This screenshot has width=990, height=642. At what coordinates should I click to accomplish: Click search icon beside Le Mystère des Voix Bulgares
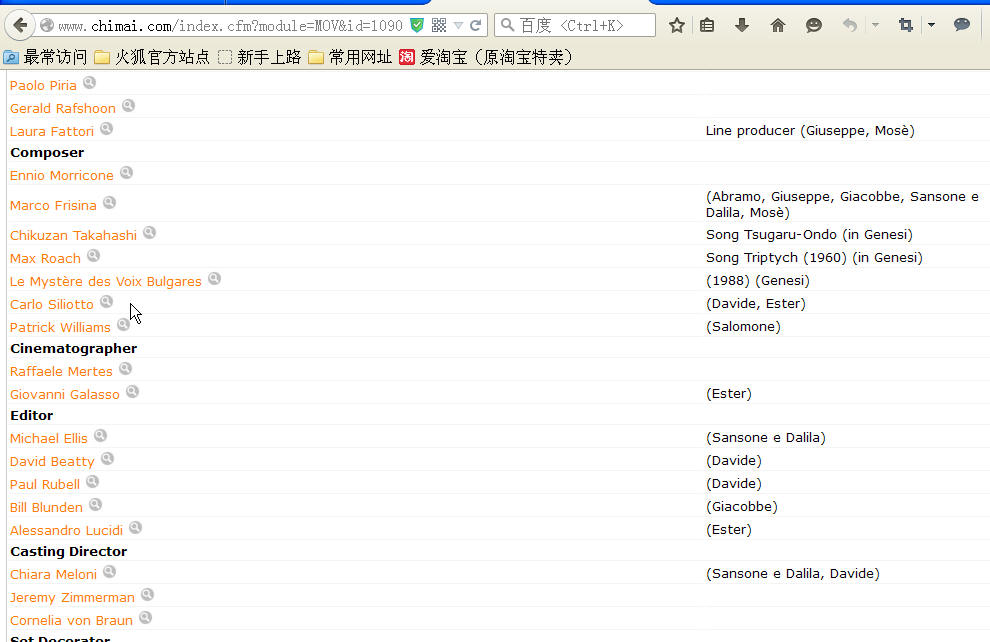(x=215, y=278)
